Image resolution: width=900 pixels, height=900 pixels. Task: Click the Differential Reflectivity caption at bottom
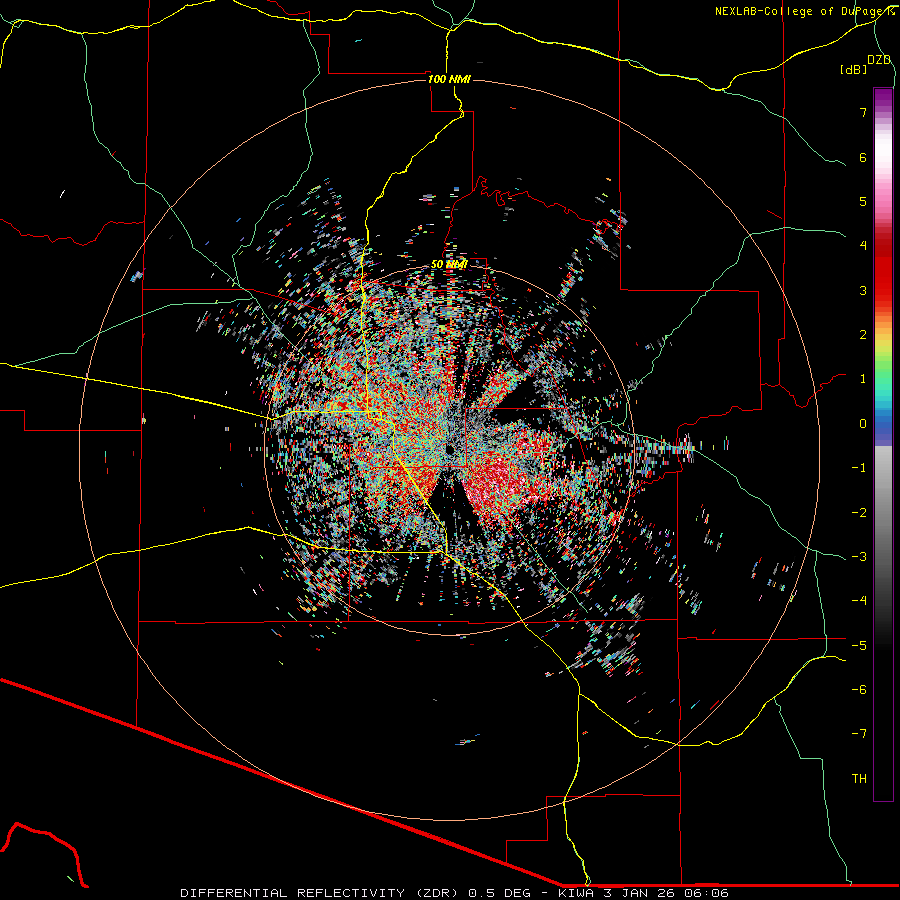click(x=455, y=893)
